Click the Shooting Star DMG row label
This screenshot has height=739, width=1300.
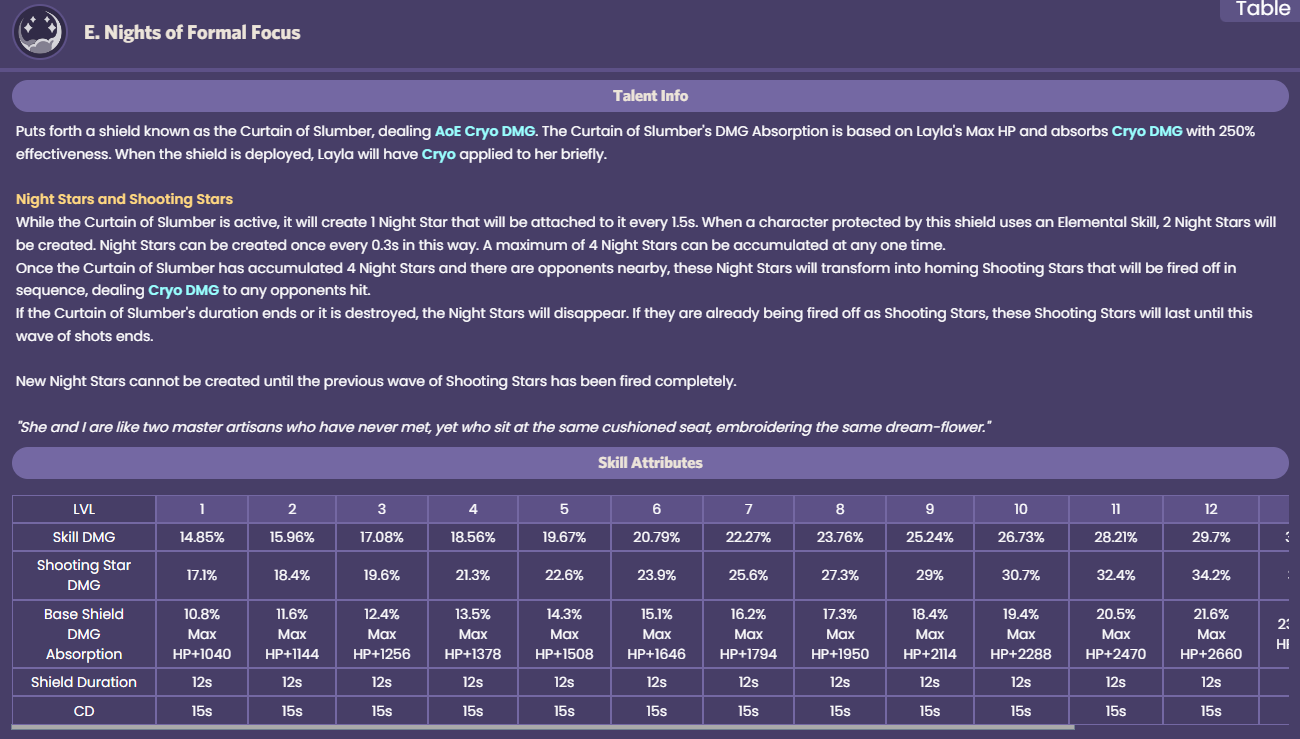pyautogui.click(x=84, y=575)
